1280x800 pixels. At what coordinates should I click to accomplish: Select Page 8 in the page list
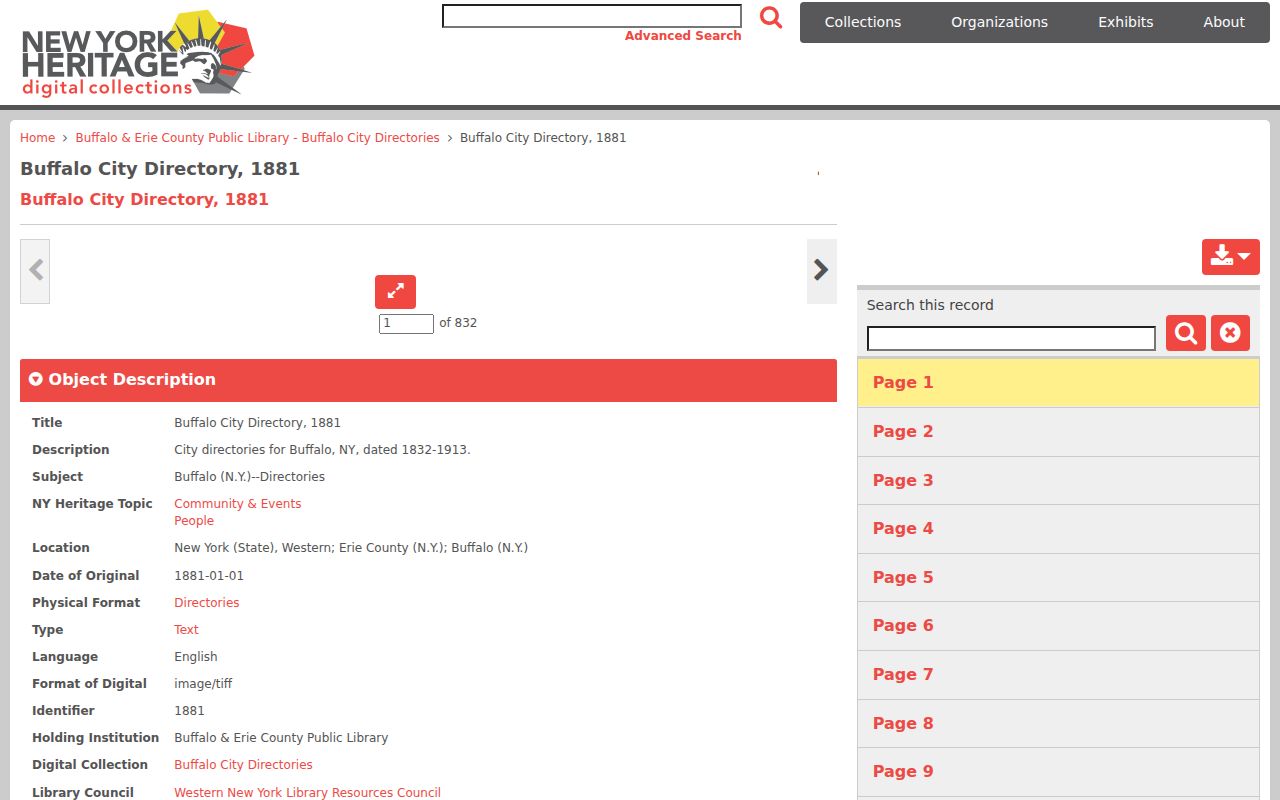tap(1058, 724)
